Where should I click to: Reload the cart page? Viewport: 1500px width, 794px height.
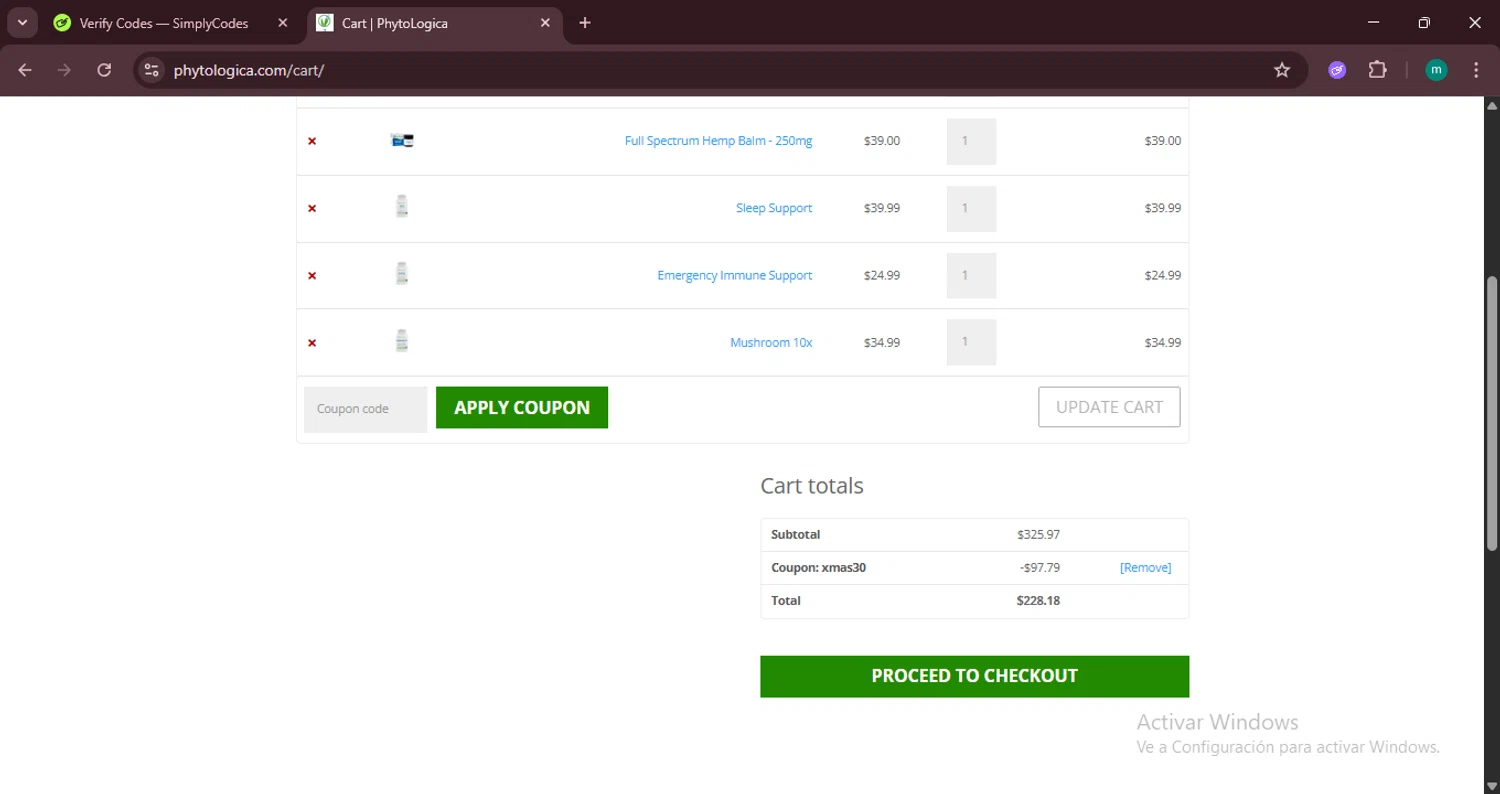pos(104,70)
